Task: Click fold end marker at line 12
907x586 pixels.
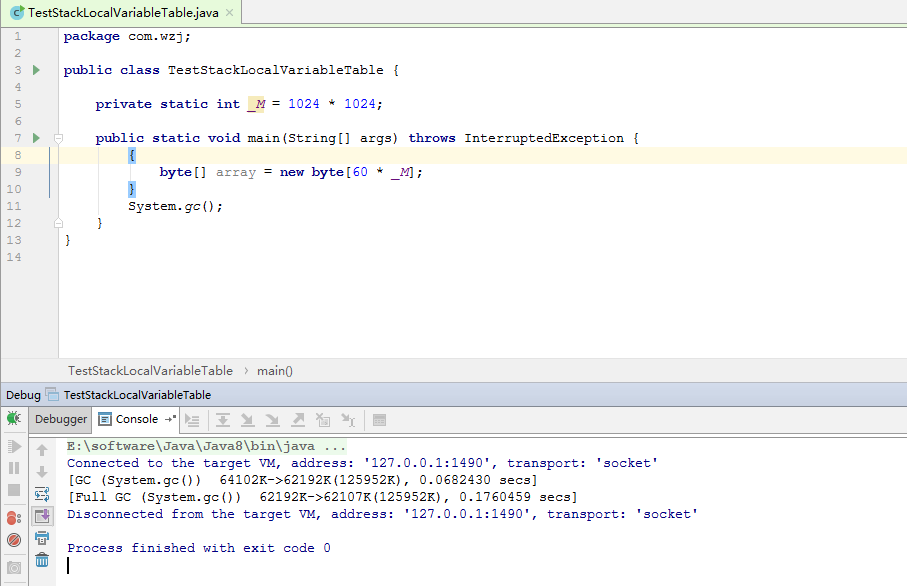Action: tap(58, 223)
